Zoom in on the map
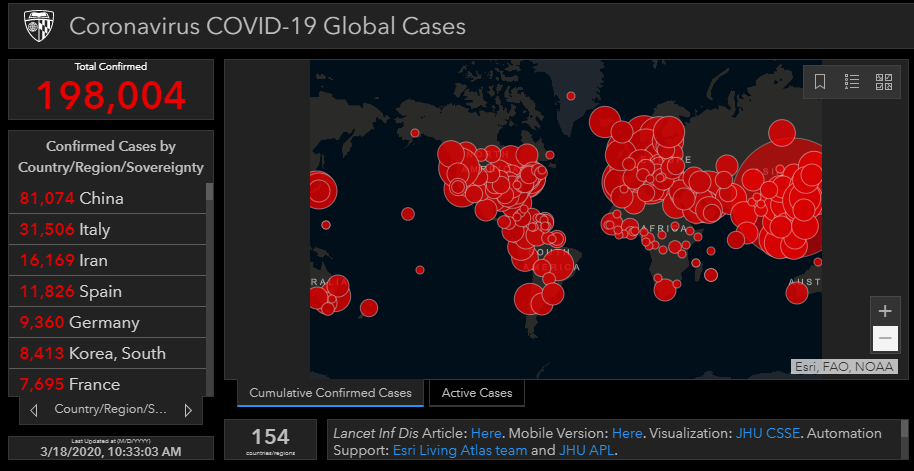 885,310
